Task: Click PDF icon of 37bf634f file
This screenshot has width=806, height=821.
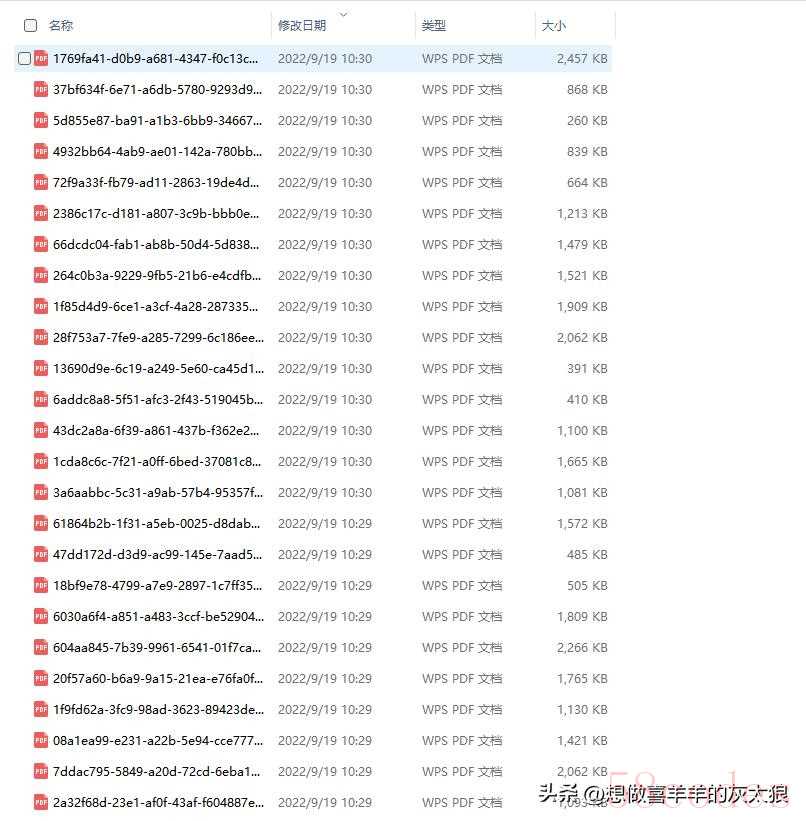Action: click(41, 90)
